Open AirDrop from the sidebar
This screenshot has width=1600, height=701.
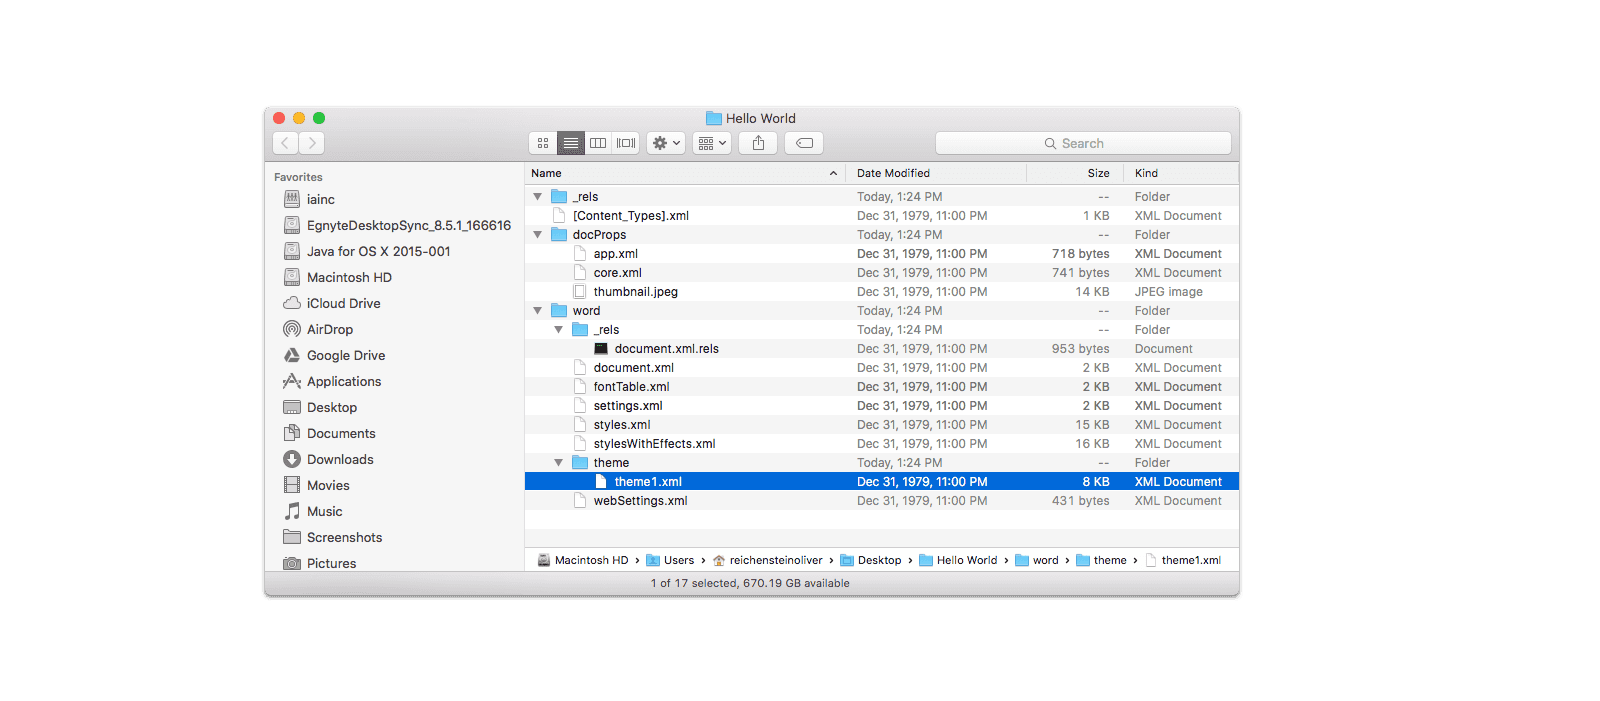click(329, 329)
